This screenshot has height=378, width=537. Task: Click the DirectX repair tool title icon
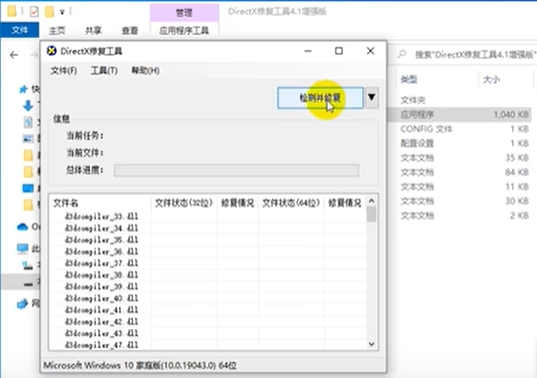(x=51, y=51)
